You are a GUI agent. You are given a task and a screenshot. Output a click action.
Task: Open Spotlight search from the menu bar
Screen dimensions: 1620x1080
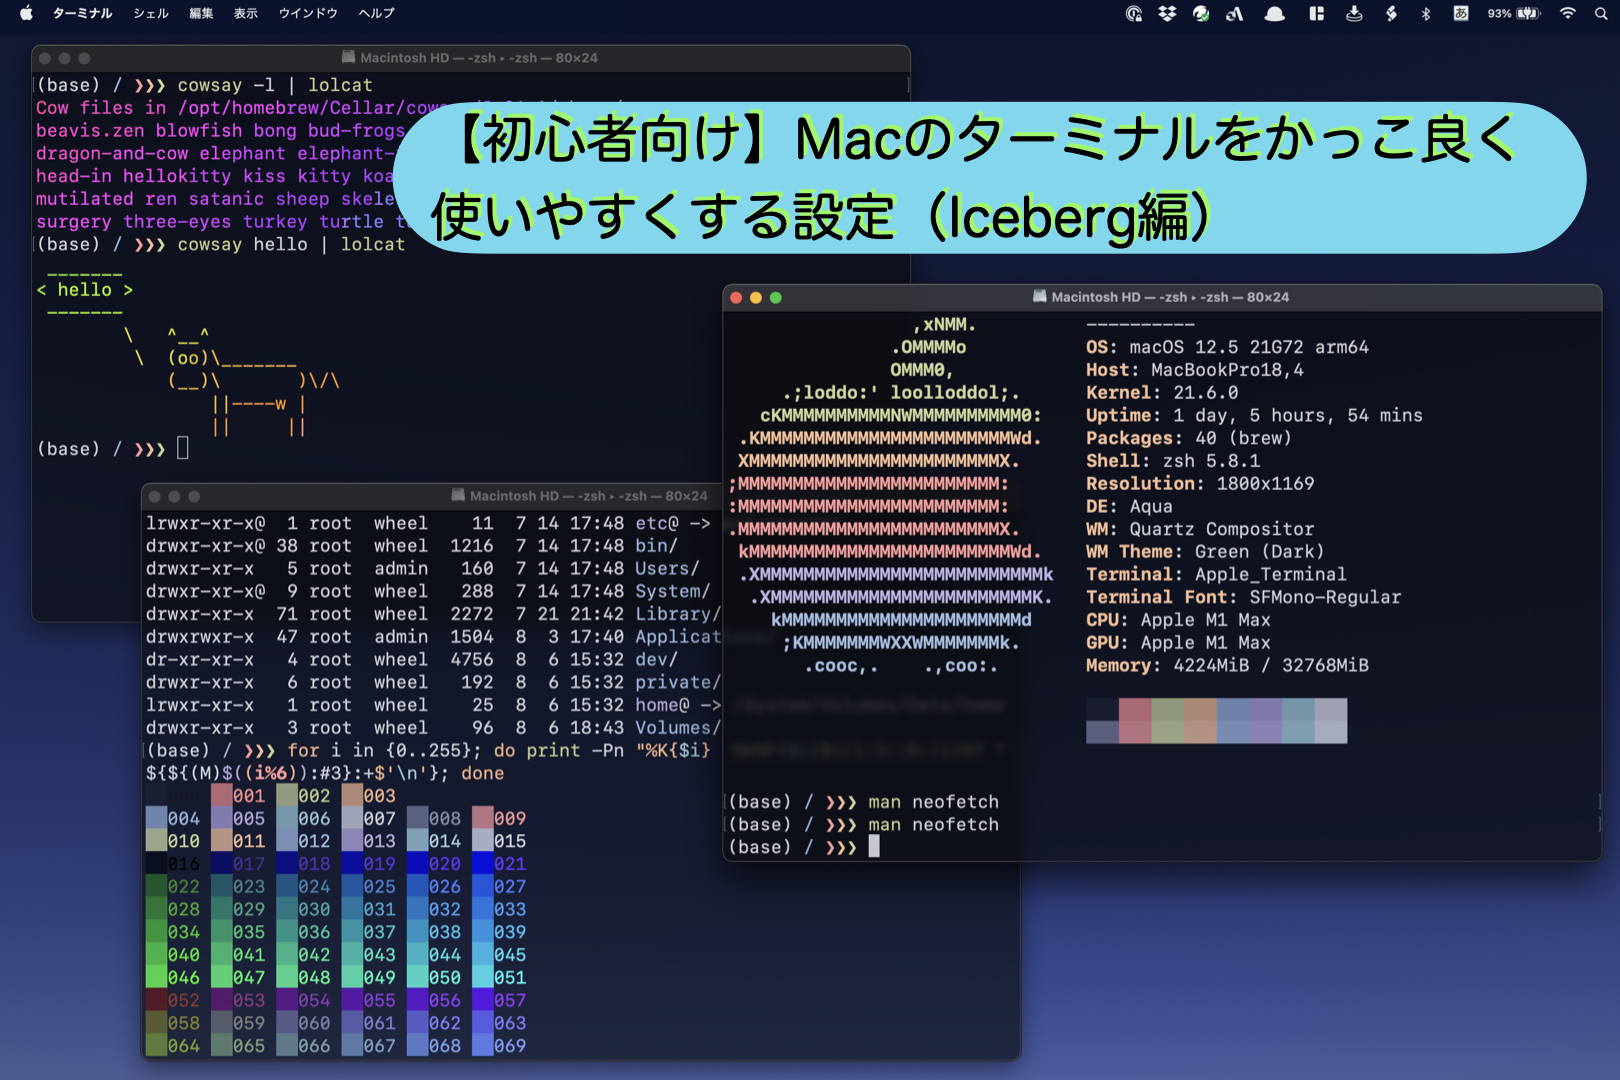point(1600,14)
